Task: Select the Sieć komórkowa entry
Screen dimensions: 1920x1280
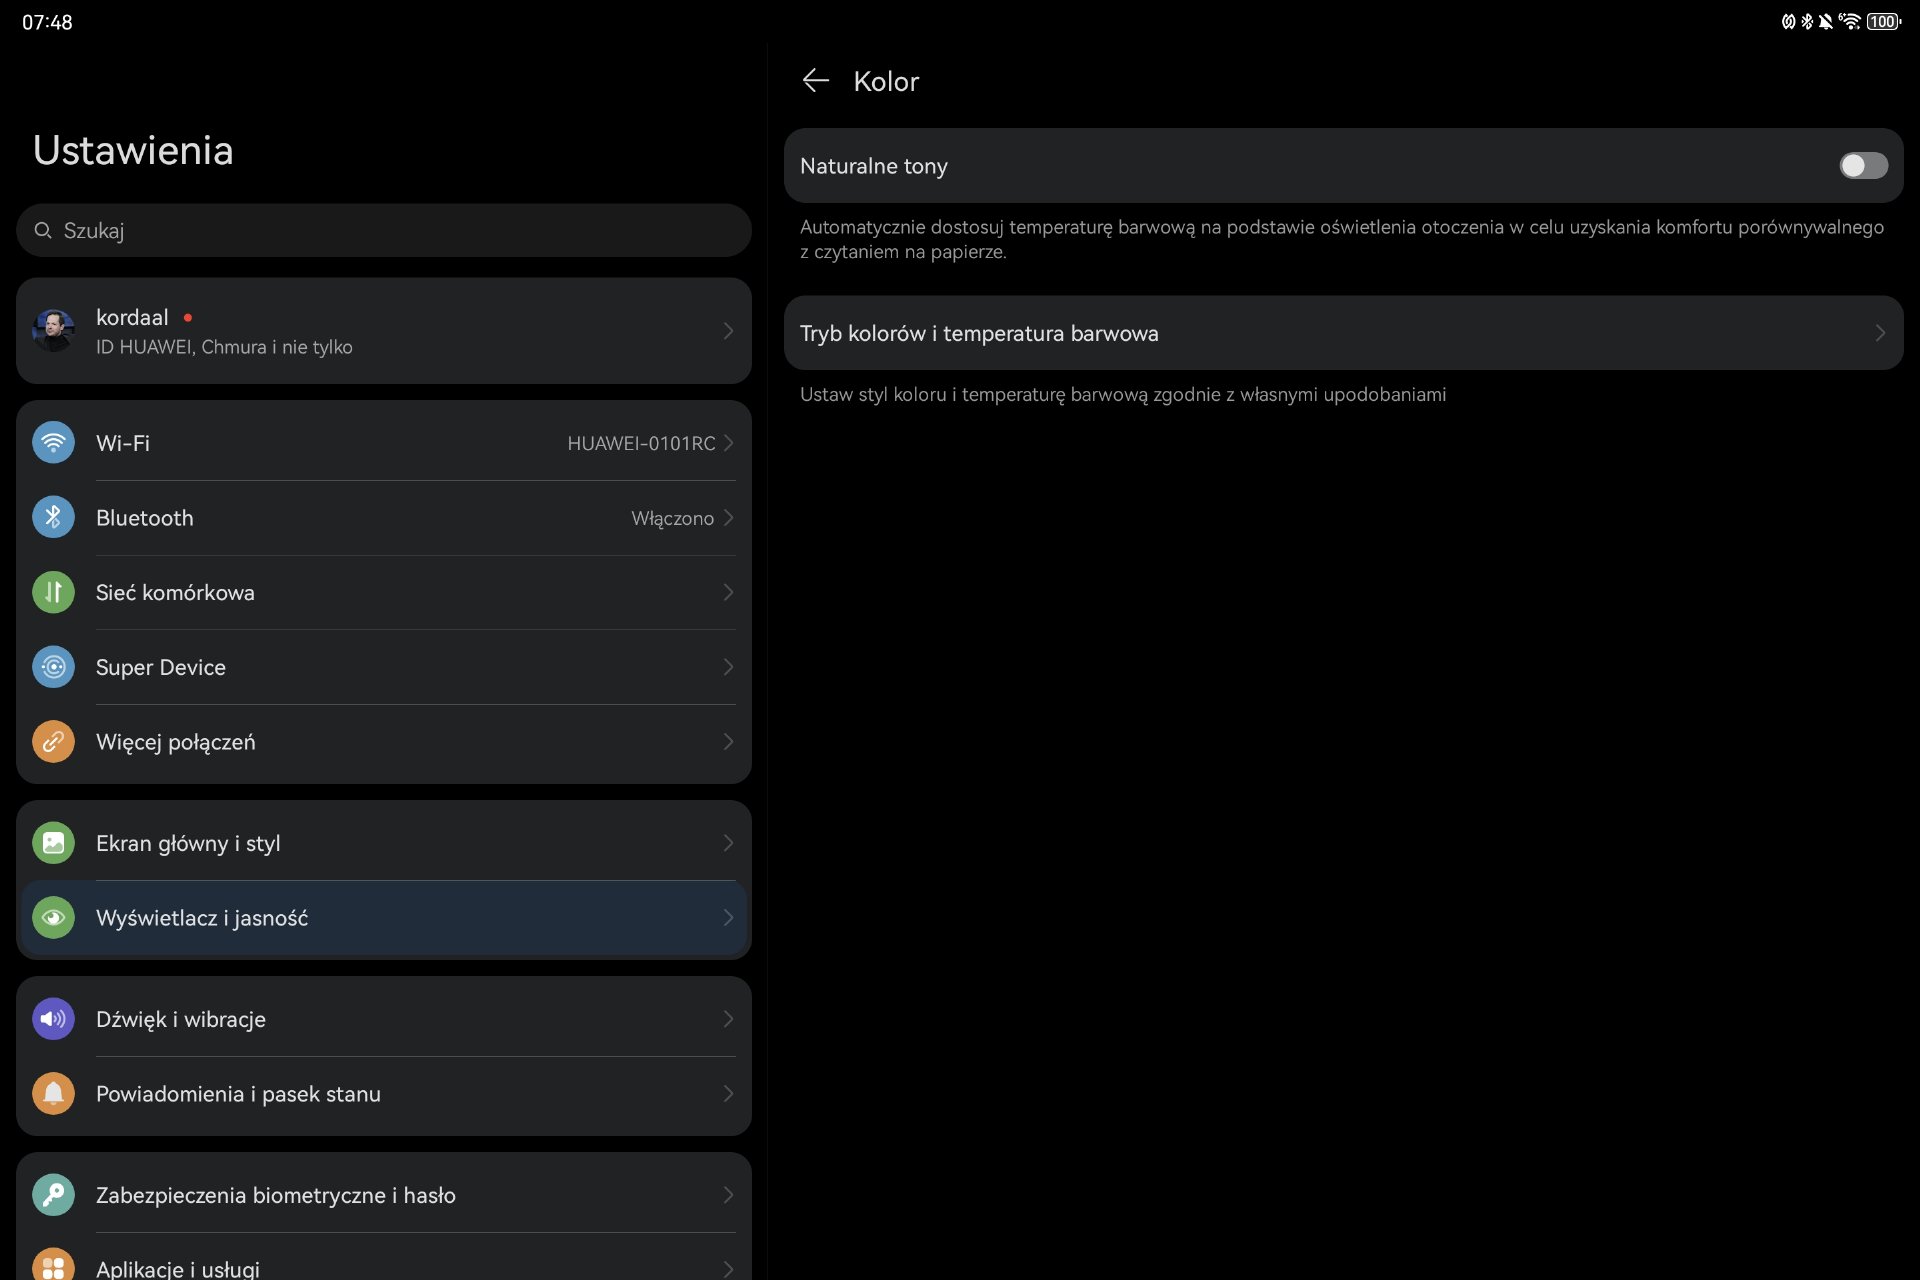Action: point(384,593)
